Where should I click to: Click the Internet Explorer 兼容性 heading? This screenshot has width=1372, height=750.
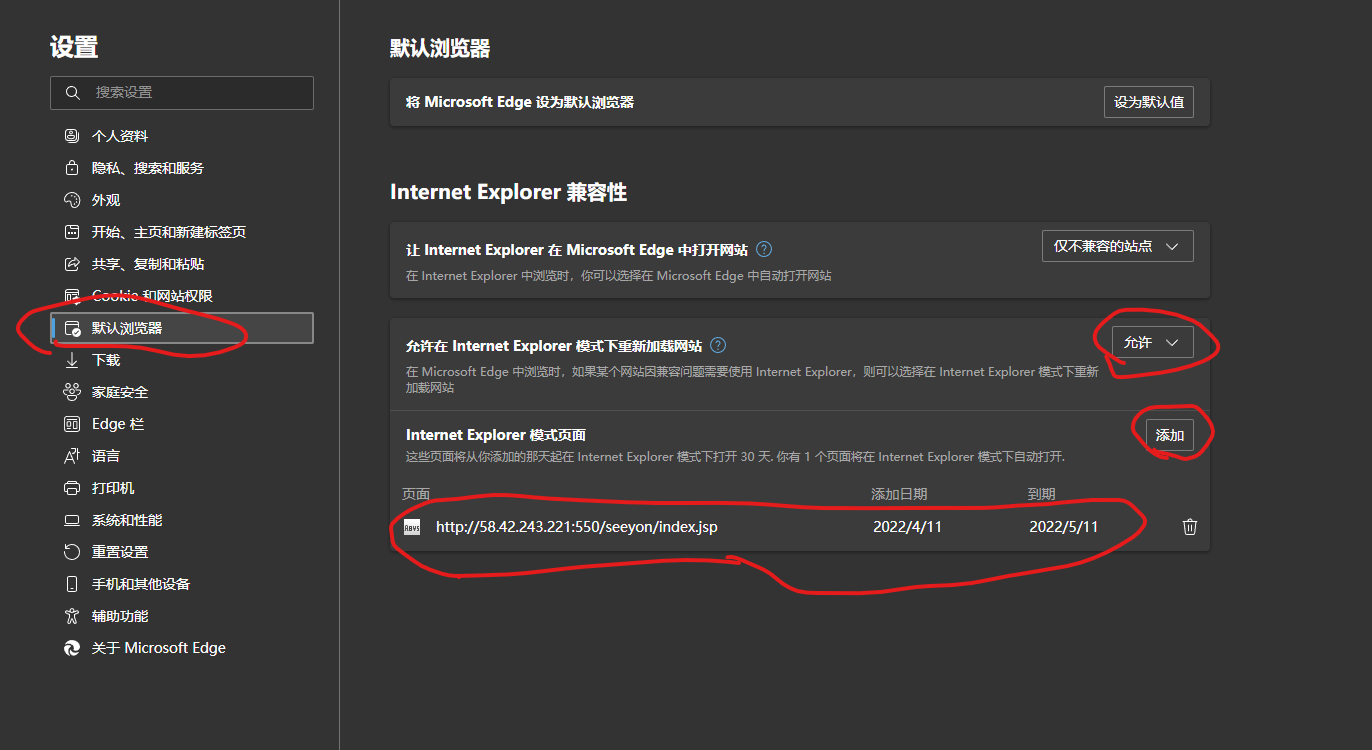click(508, 193)
